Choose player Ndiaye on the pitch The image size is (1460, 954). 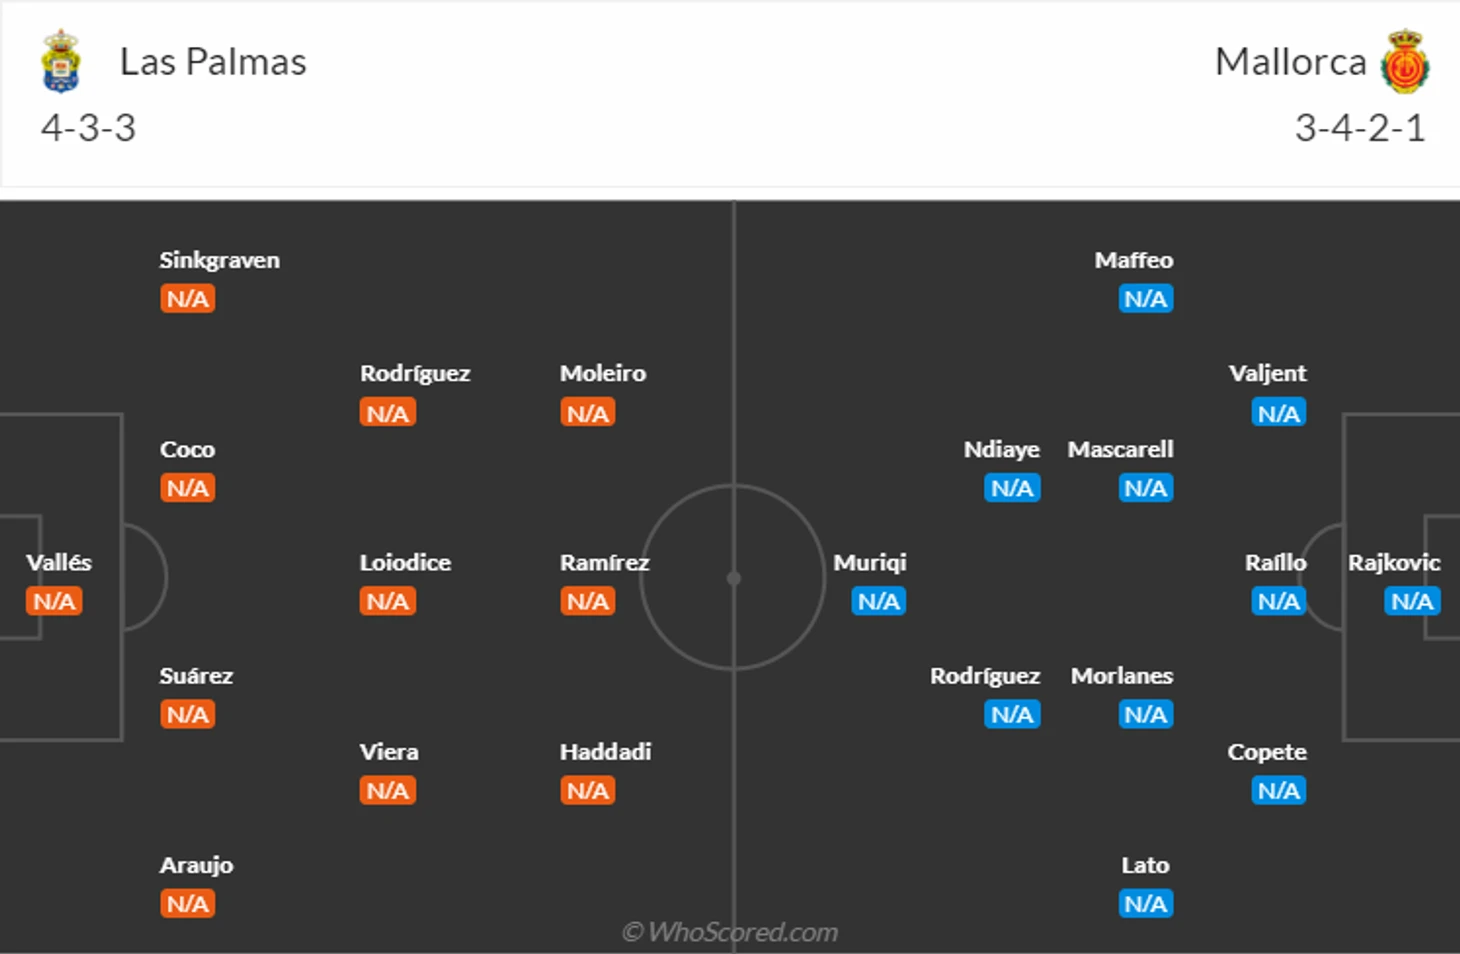pos(1001,450)
